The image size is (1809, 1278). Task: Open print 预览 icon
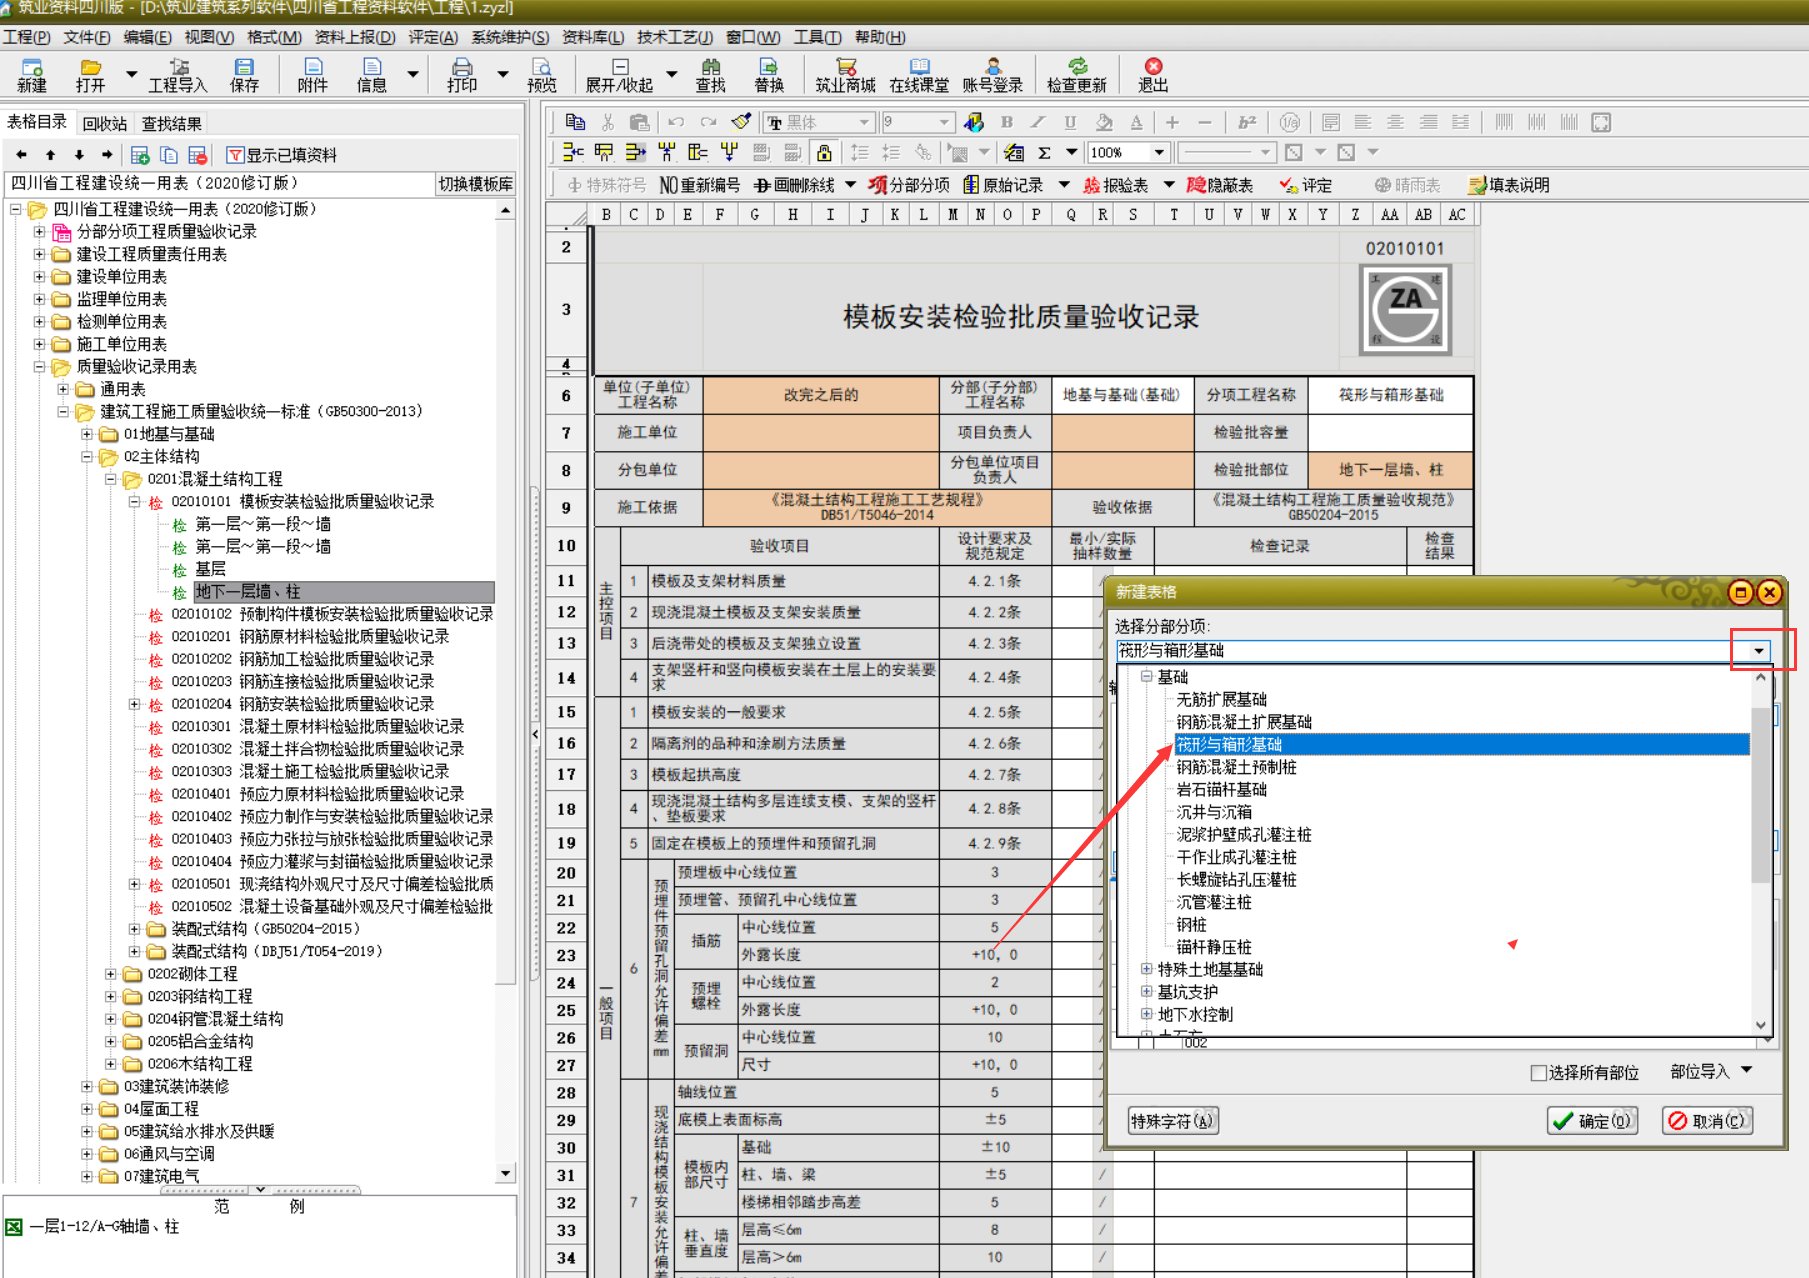pyautogui.click(x=542, y=75)
